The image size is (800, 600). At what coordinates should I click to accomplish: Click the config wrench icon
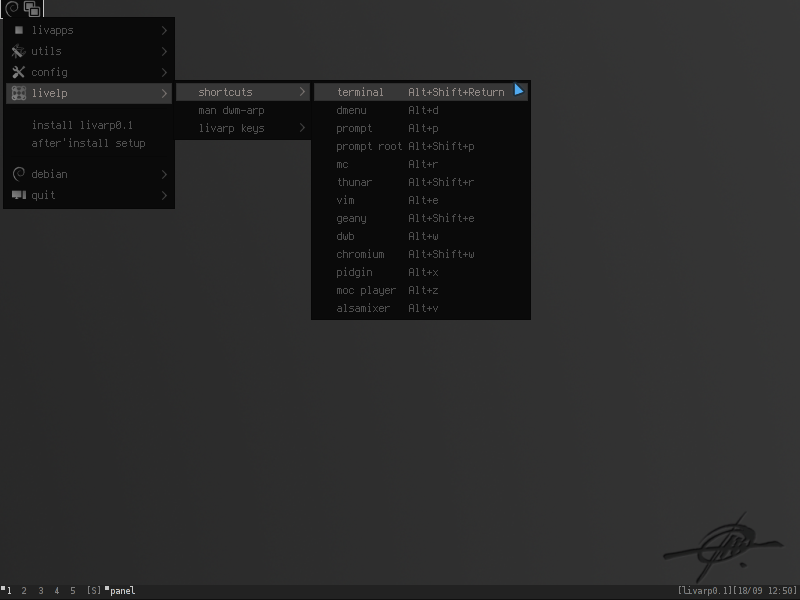click(18, 72)
